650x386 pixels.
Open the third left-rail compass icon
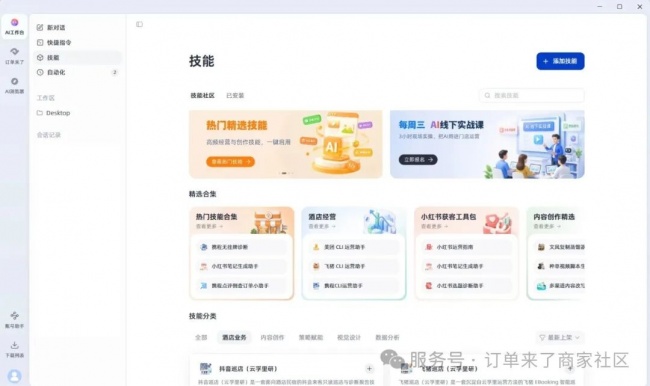pyautogui.click(x=15, y=85)
